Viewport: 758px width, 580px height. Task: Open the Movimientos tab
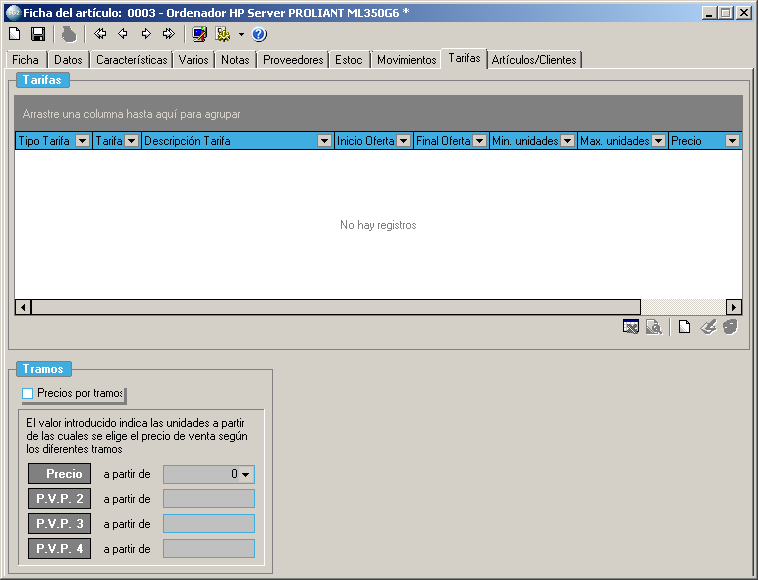click(406, 60)
